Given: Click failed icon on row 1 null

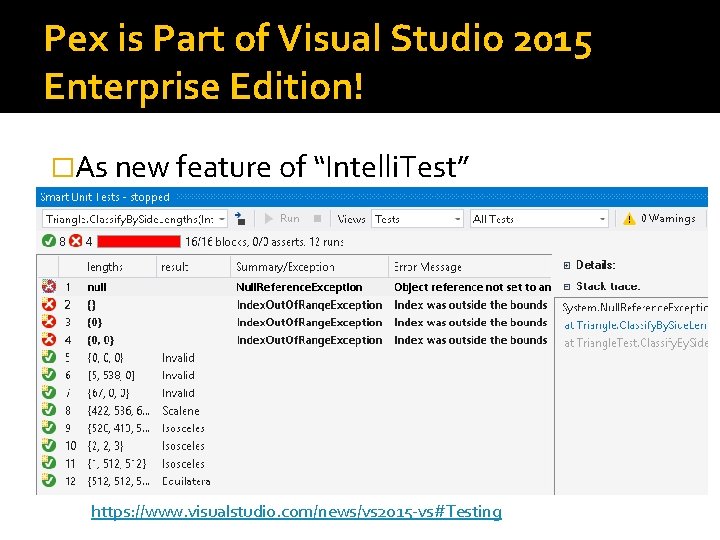Looking at the screenshot, I should click(49, 287).
